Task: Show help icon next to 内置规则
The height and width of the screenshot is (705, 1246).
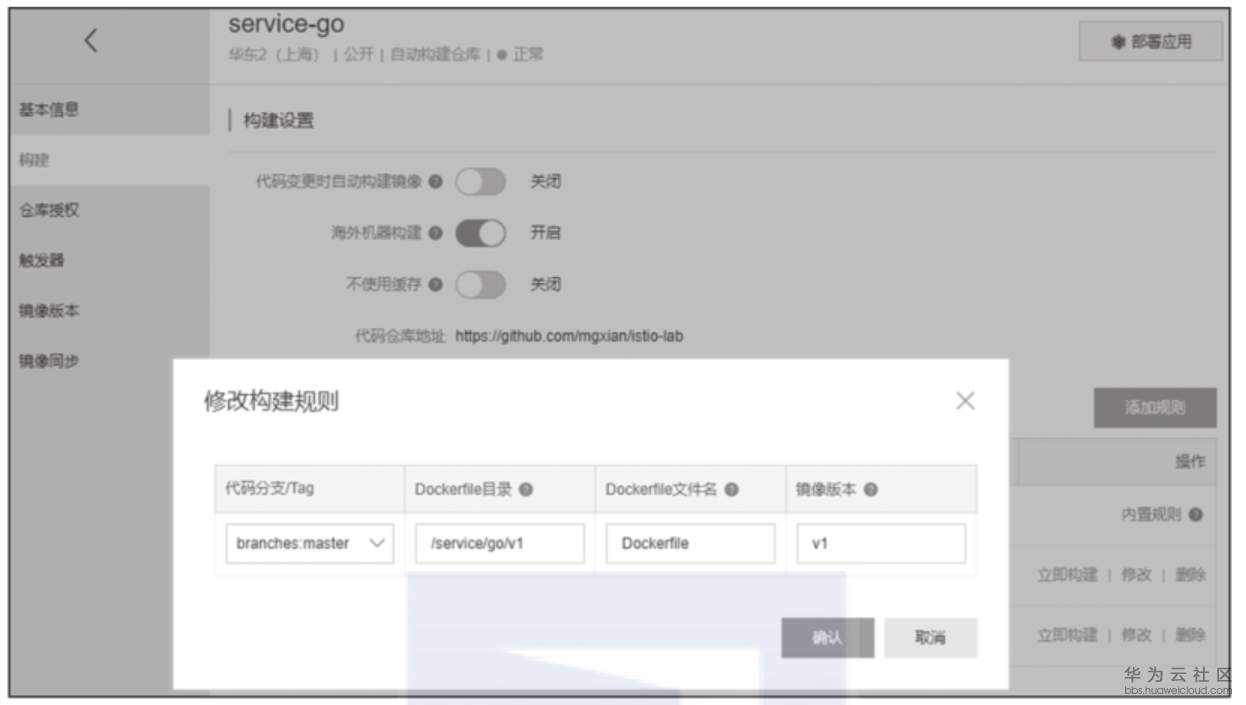Action: click(x=1196, y=515)
